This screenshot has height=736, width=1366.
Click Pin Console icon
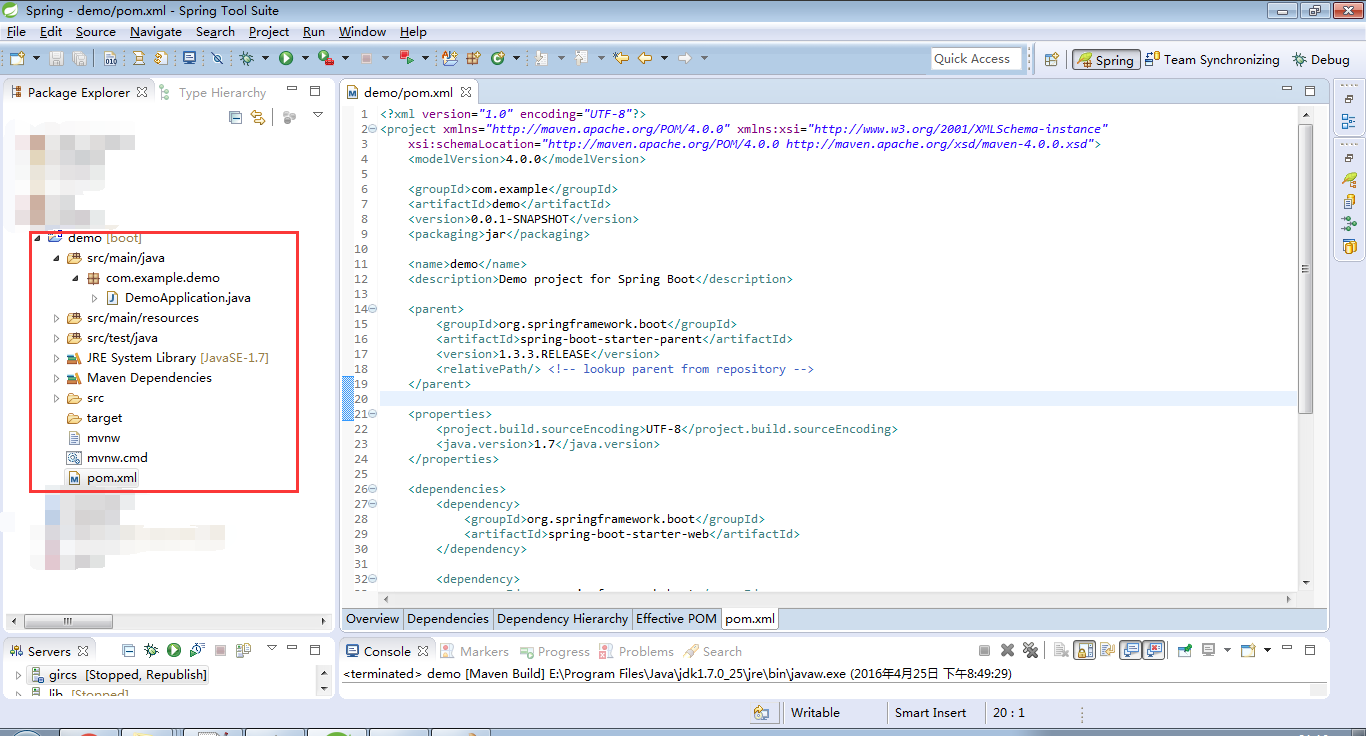[1184, 650]
